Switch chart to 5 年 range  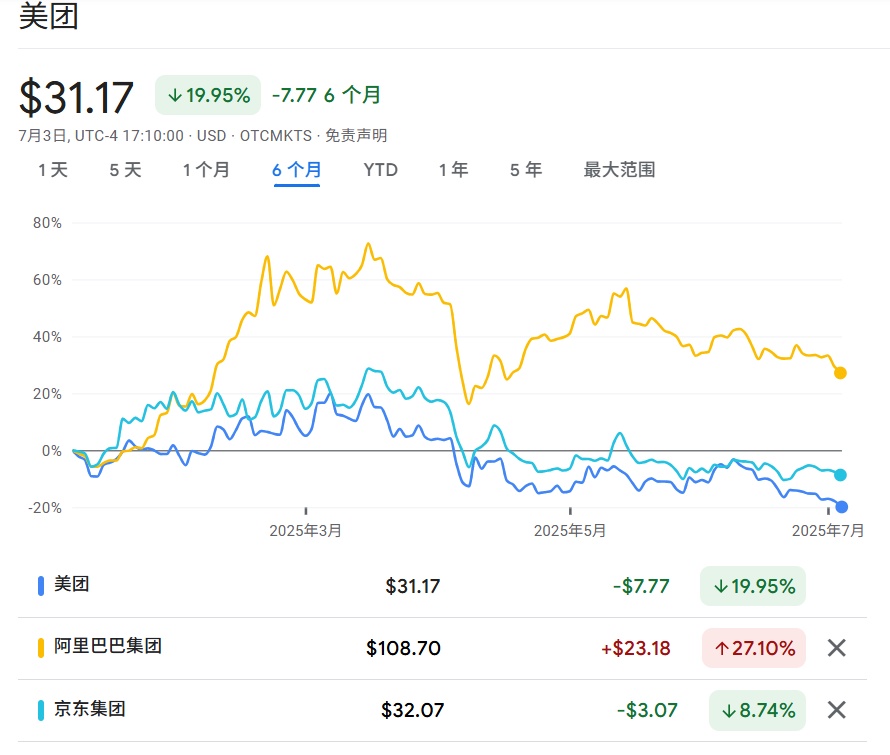pos(526,170)
